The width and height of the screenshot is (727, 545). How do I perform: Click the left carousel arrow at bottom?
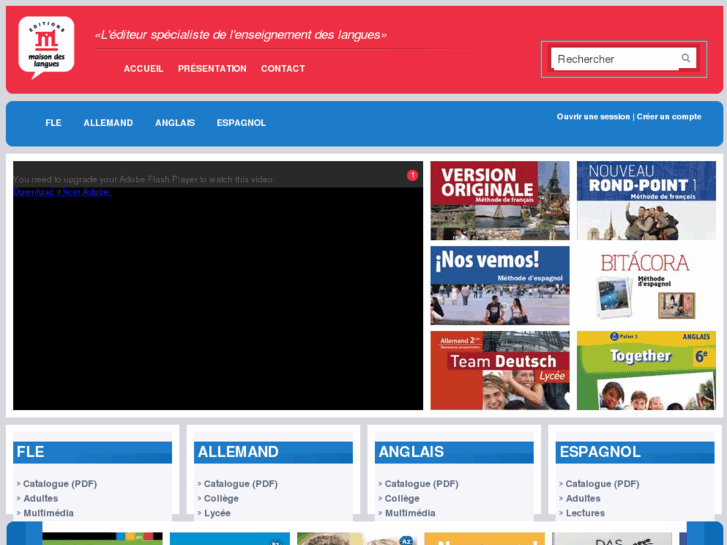[24, 533]
